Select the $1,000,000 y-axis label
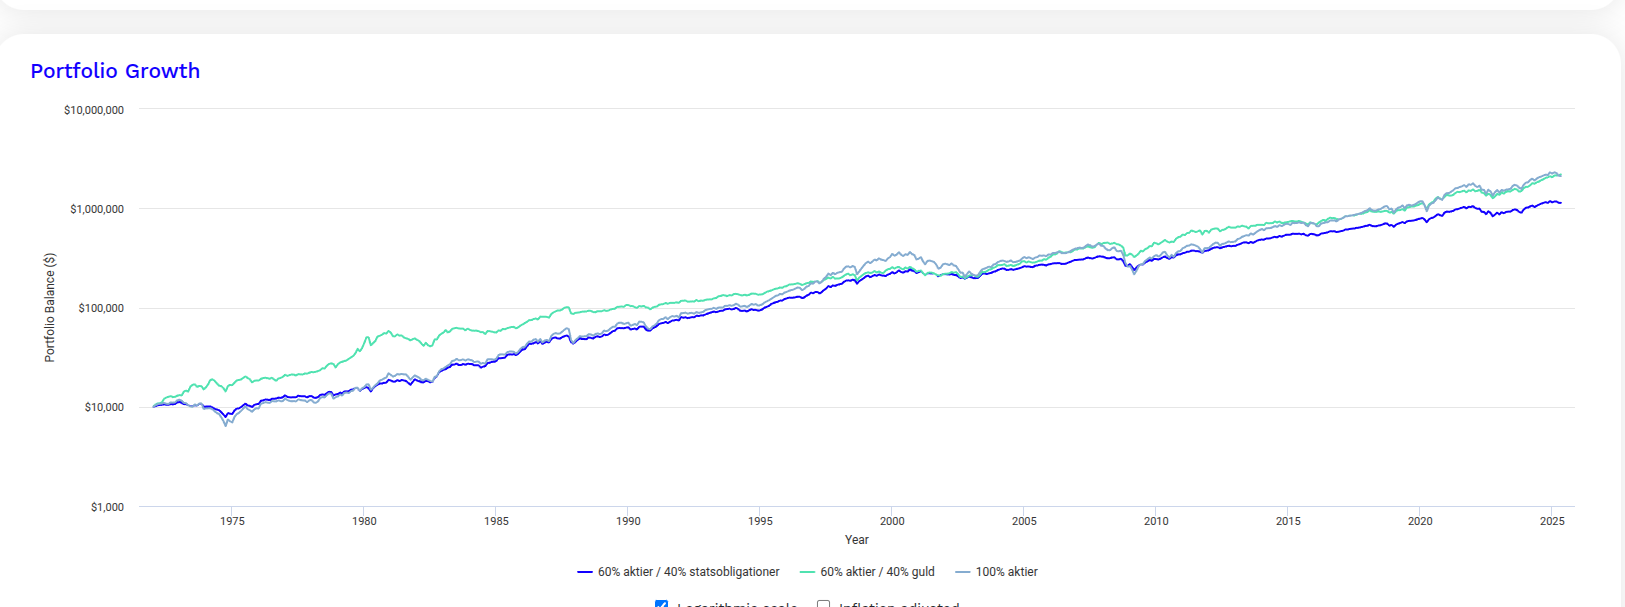 [97, 209]
